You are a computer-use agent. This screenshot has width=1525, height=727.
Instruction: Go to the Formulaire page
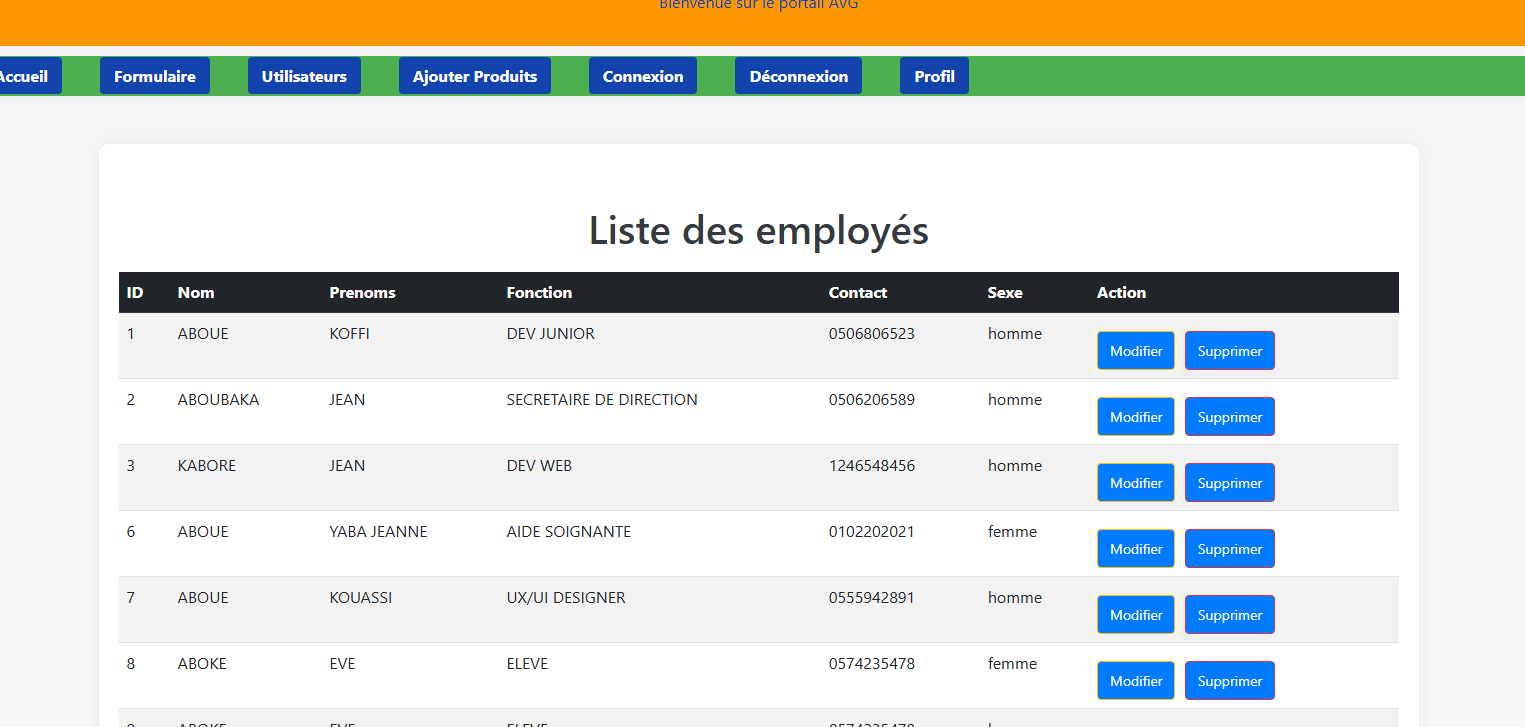(x=155, y=76)
